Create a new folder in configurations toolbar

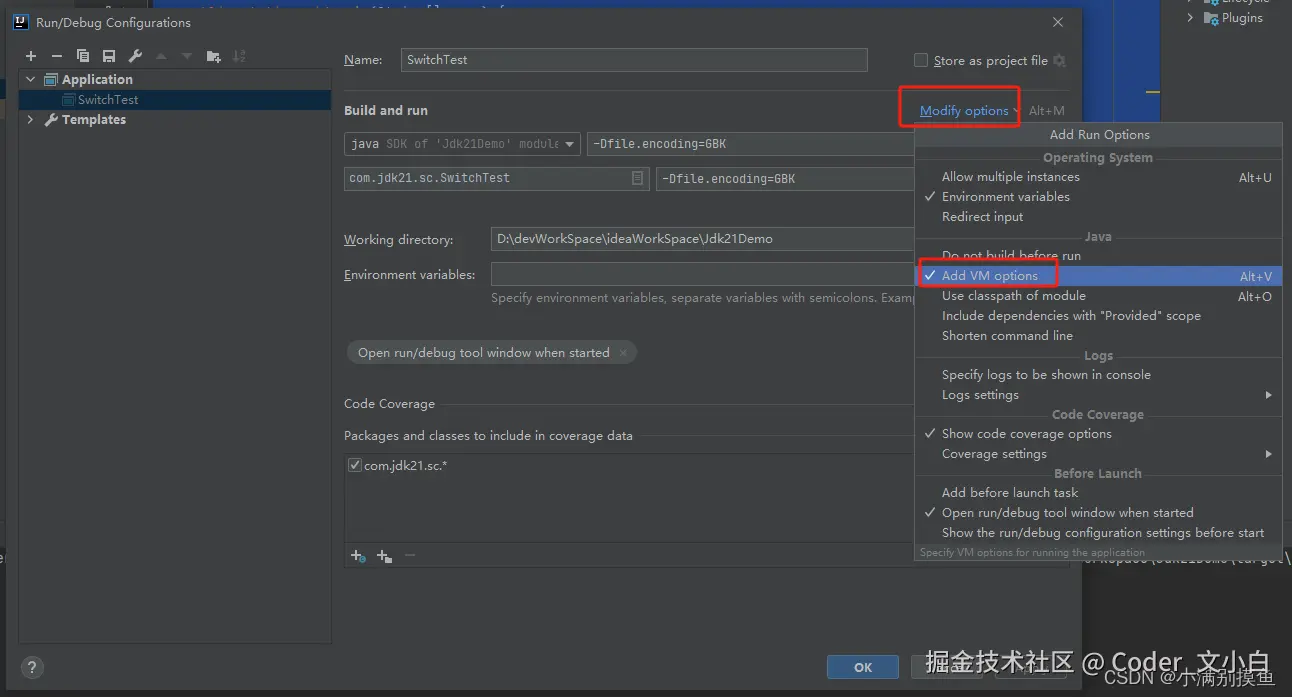click(x=213, y=56)
